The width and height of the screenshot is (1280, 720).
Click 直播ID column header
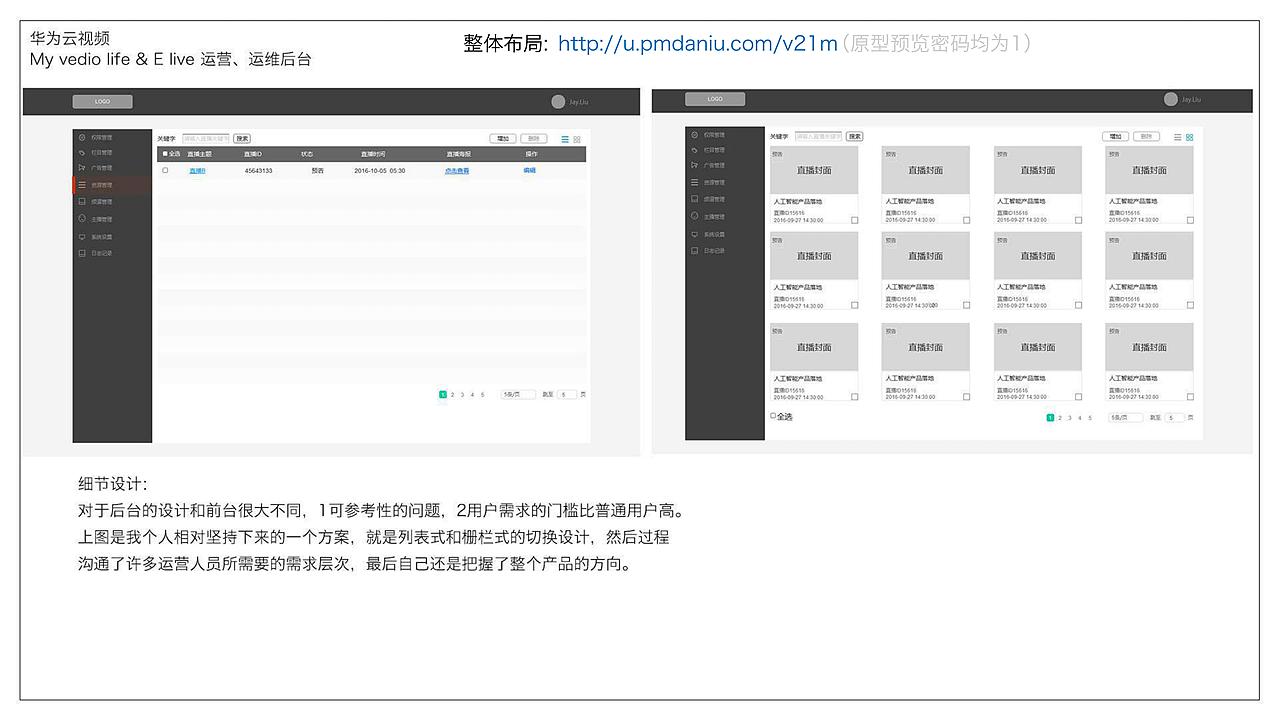[x=253, y=154]
